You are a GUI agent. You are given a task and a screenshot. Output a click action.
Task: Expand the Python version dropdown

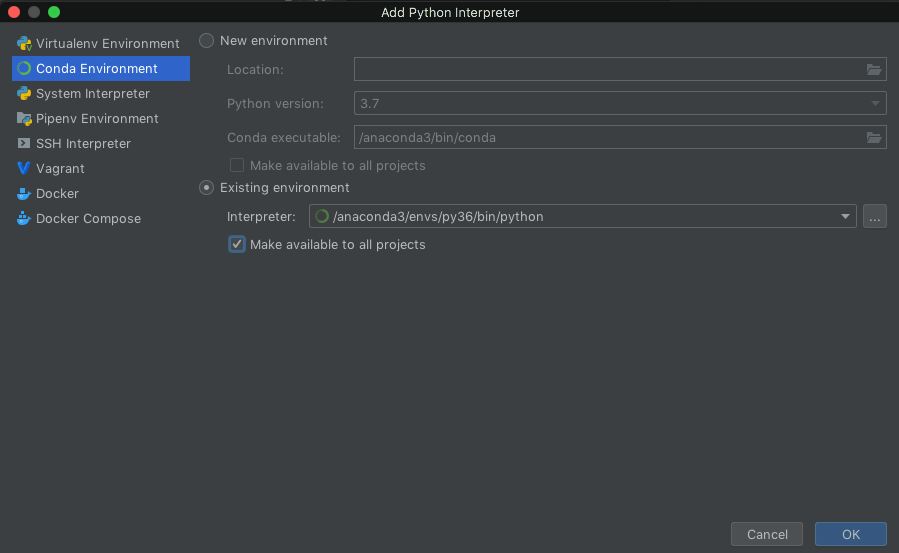click(875, 103)
